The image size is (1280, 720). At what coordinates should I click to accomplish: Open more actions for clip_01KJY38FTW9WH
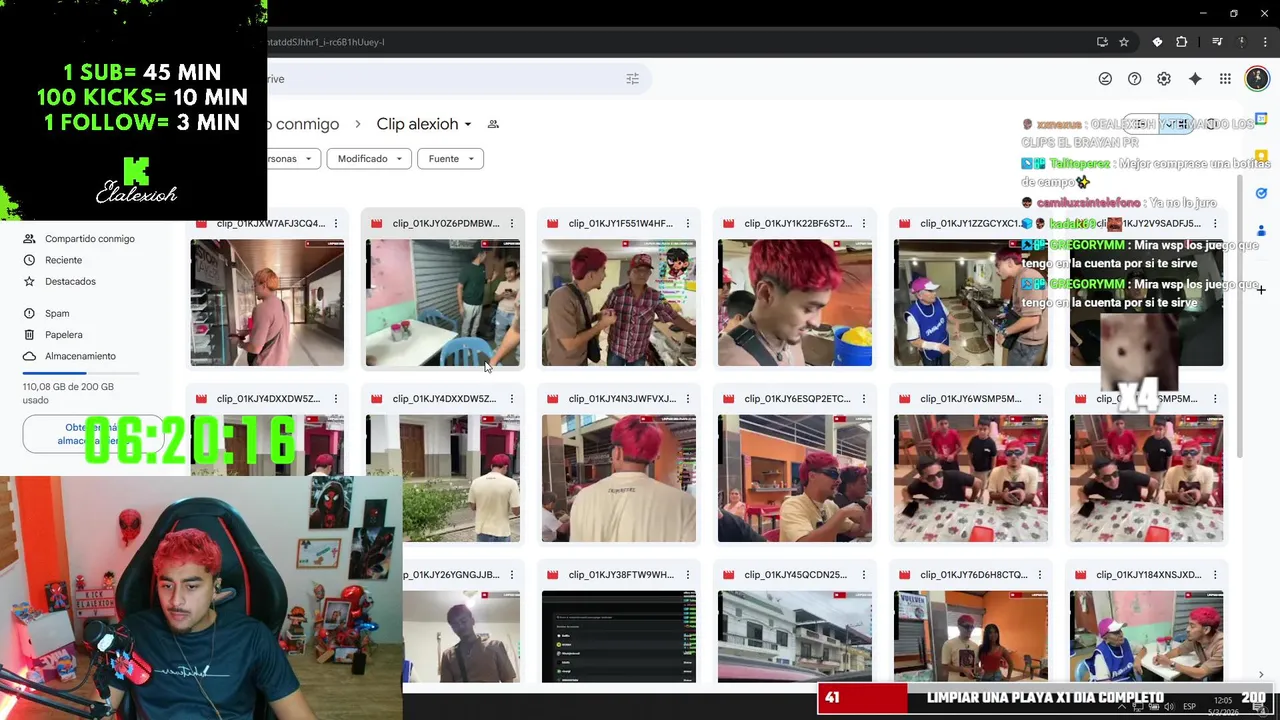click(x=688, y=575)
